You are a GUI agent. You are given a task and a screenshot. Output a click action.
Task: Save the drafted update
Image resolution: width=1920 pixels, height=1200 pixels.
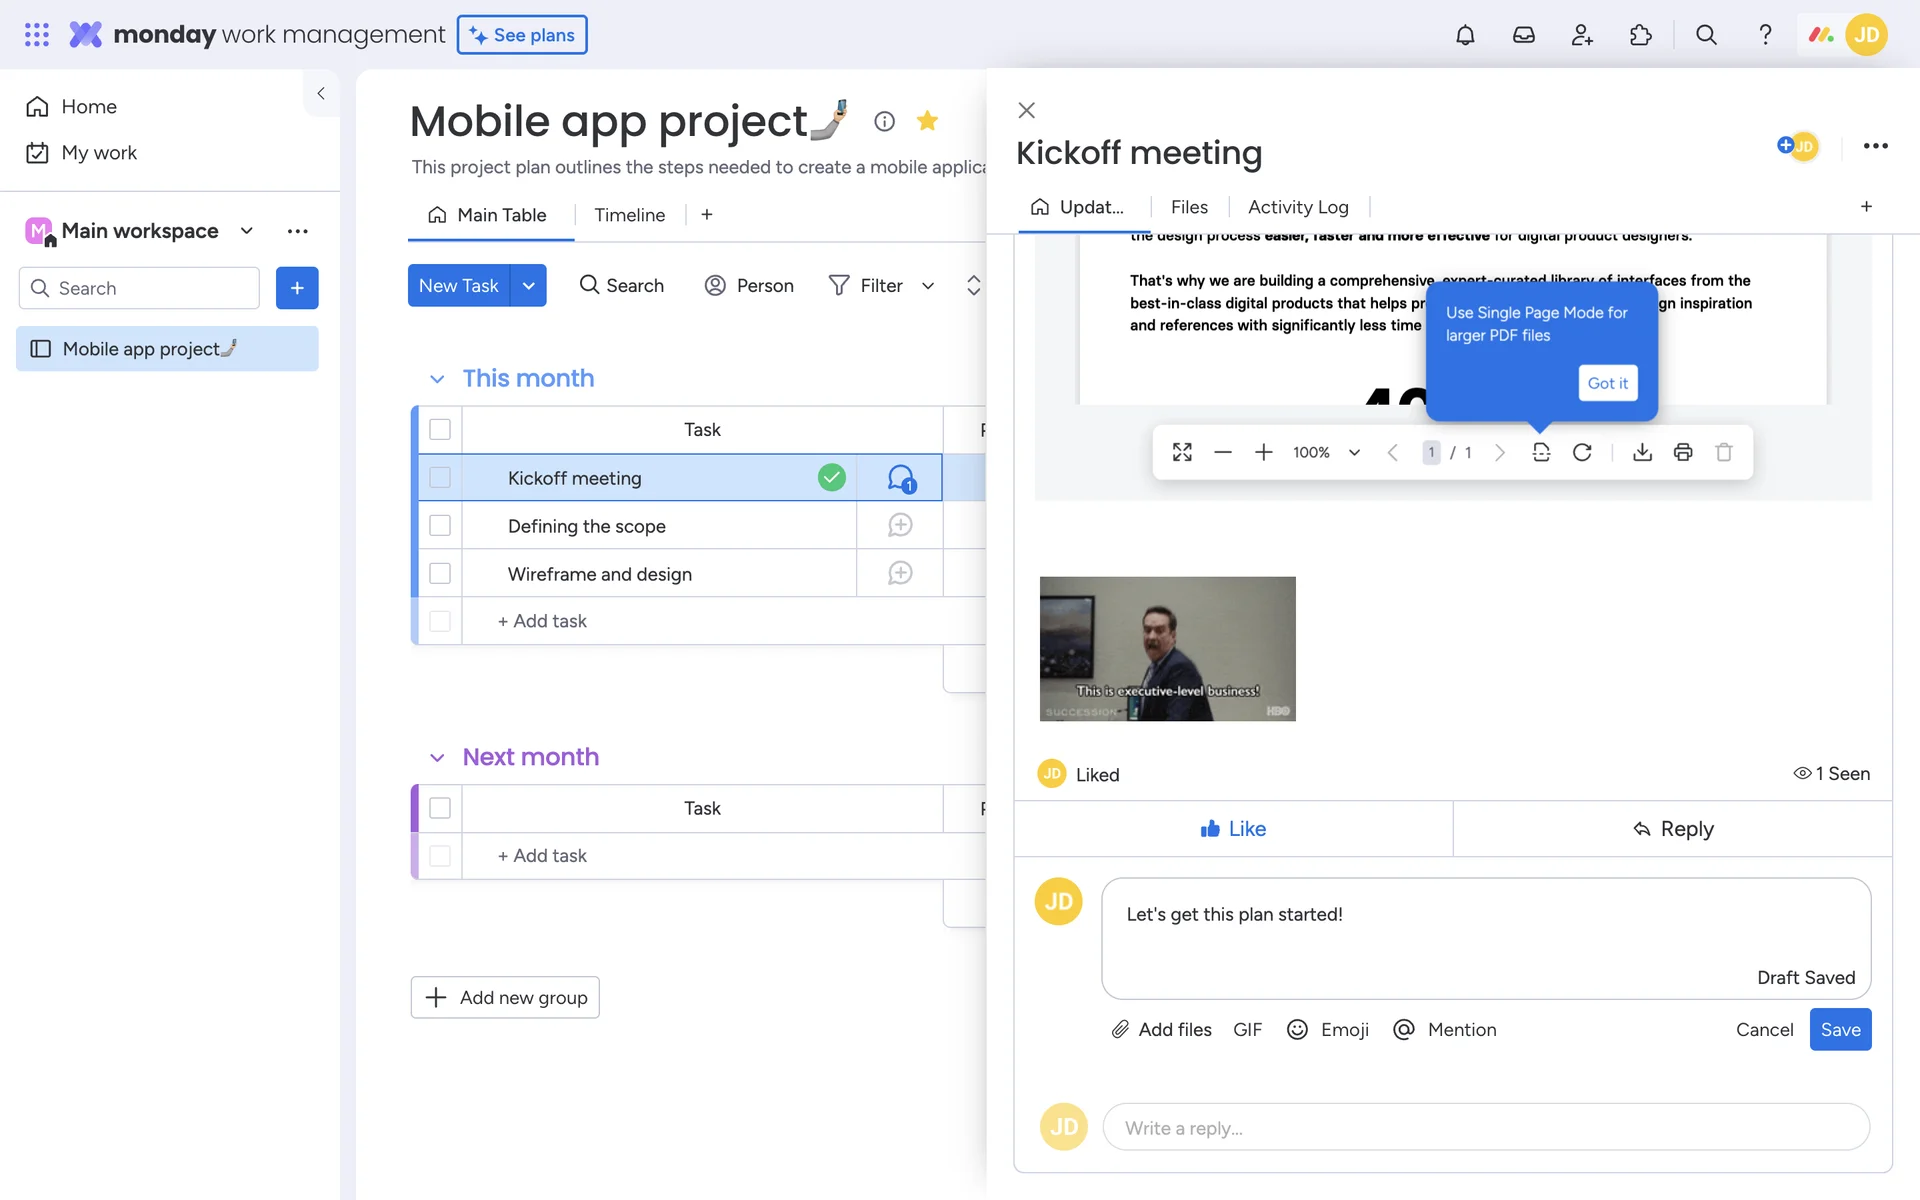1840,1030
